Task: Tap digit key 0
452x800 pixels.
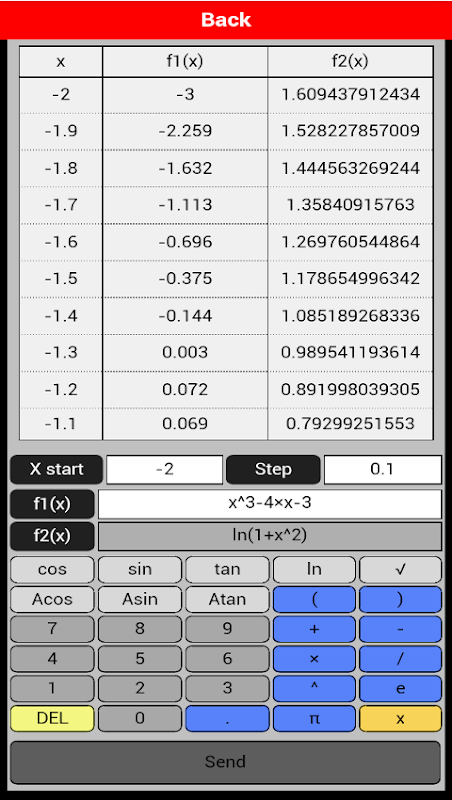Action: pos(140,719)
